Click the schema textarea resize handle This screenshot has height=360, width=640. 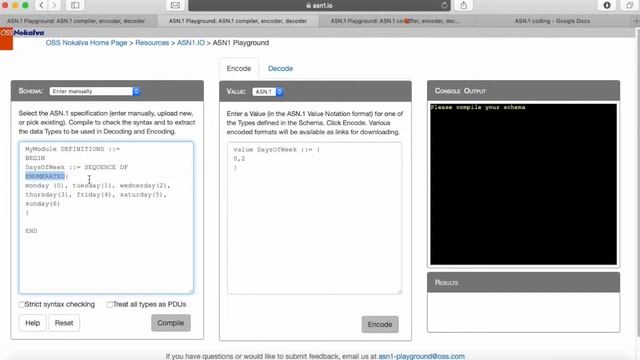pos(191,291)
